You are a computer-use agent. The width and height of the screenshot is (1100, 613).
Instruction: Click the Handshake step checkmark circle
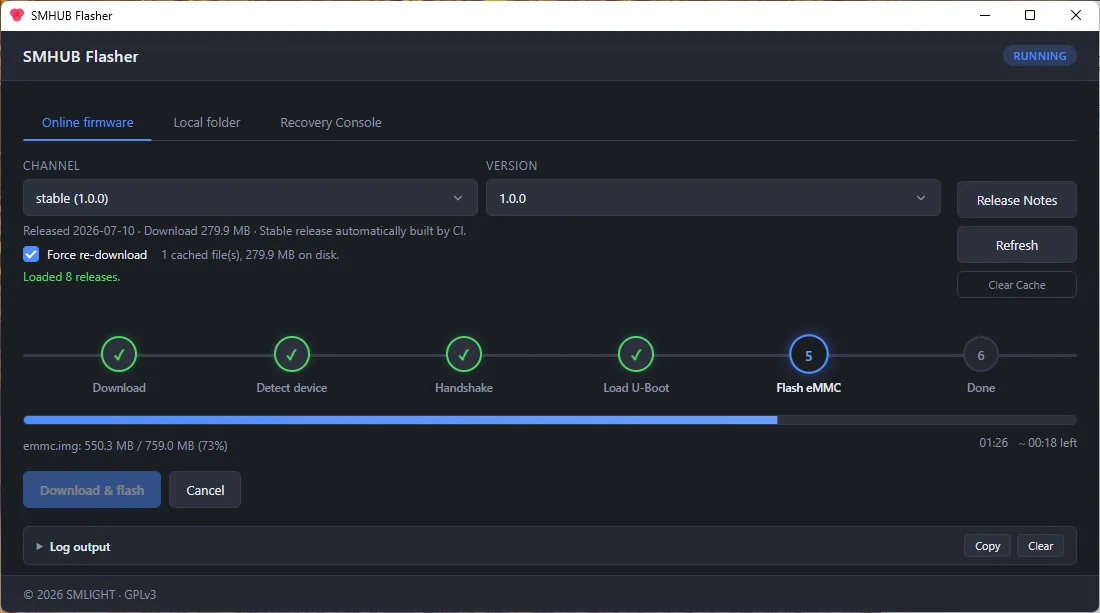pyautogui.click(x=464, y=354)
